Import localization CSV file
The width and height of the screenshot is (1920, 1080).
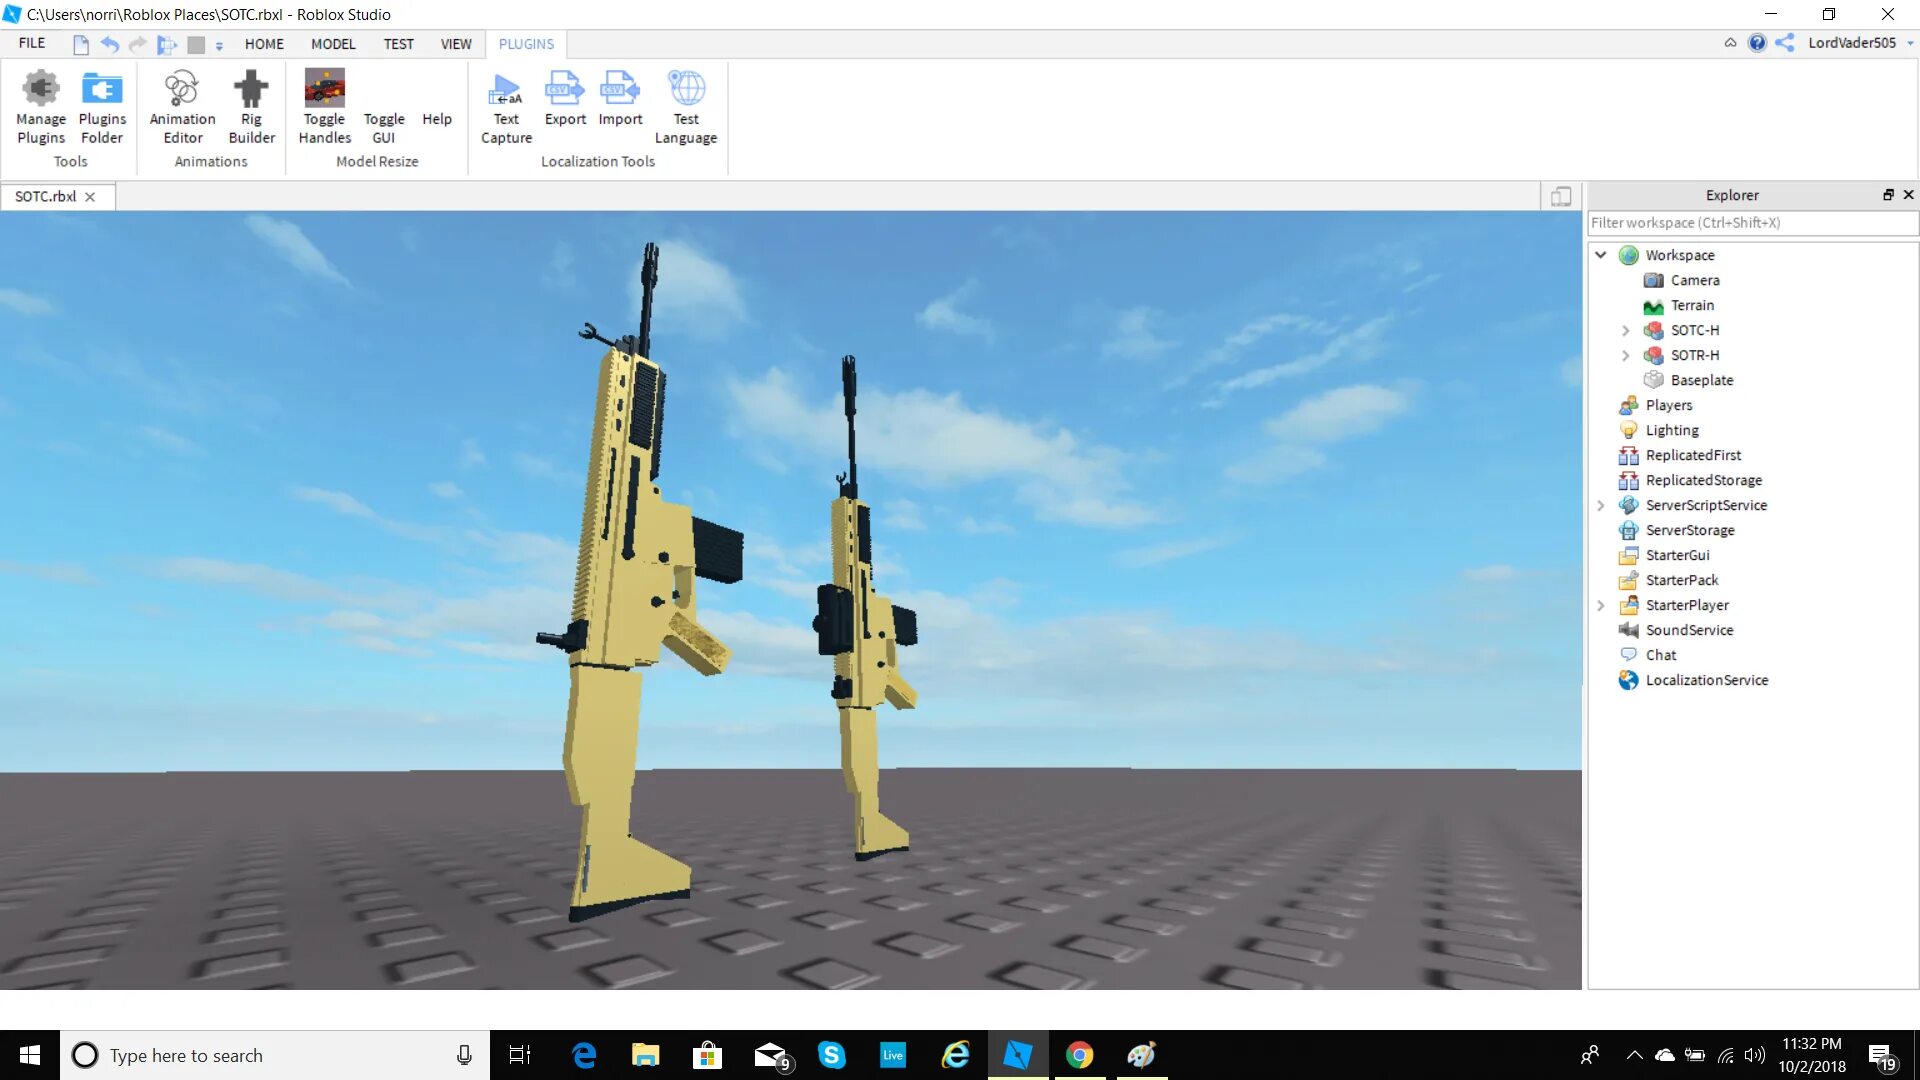(620, 105)
